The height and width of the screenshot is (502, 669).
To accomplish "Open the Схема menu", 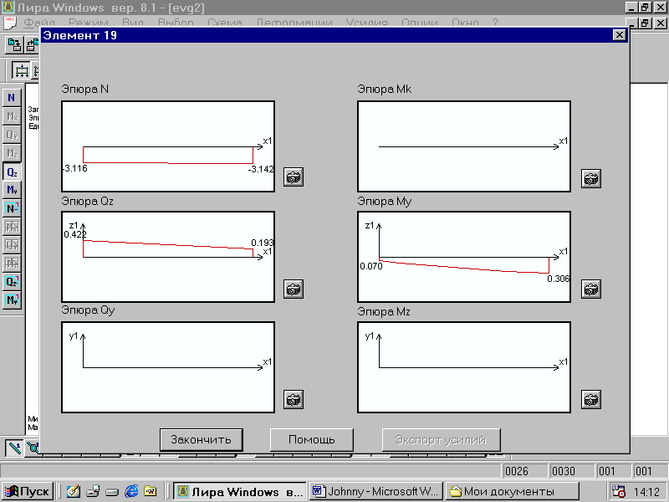I will tap(225, 22).
